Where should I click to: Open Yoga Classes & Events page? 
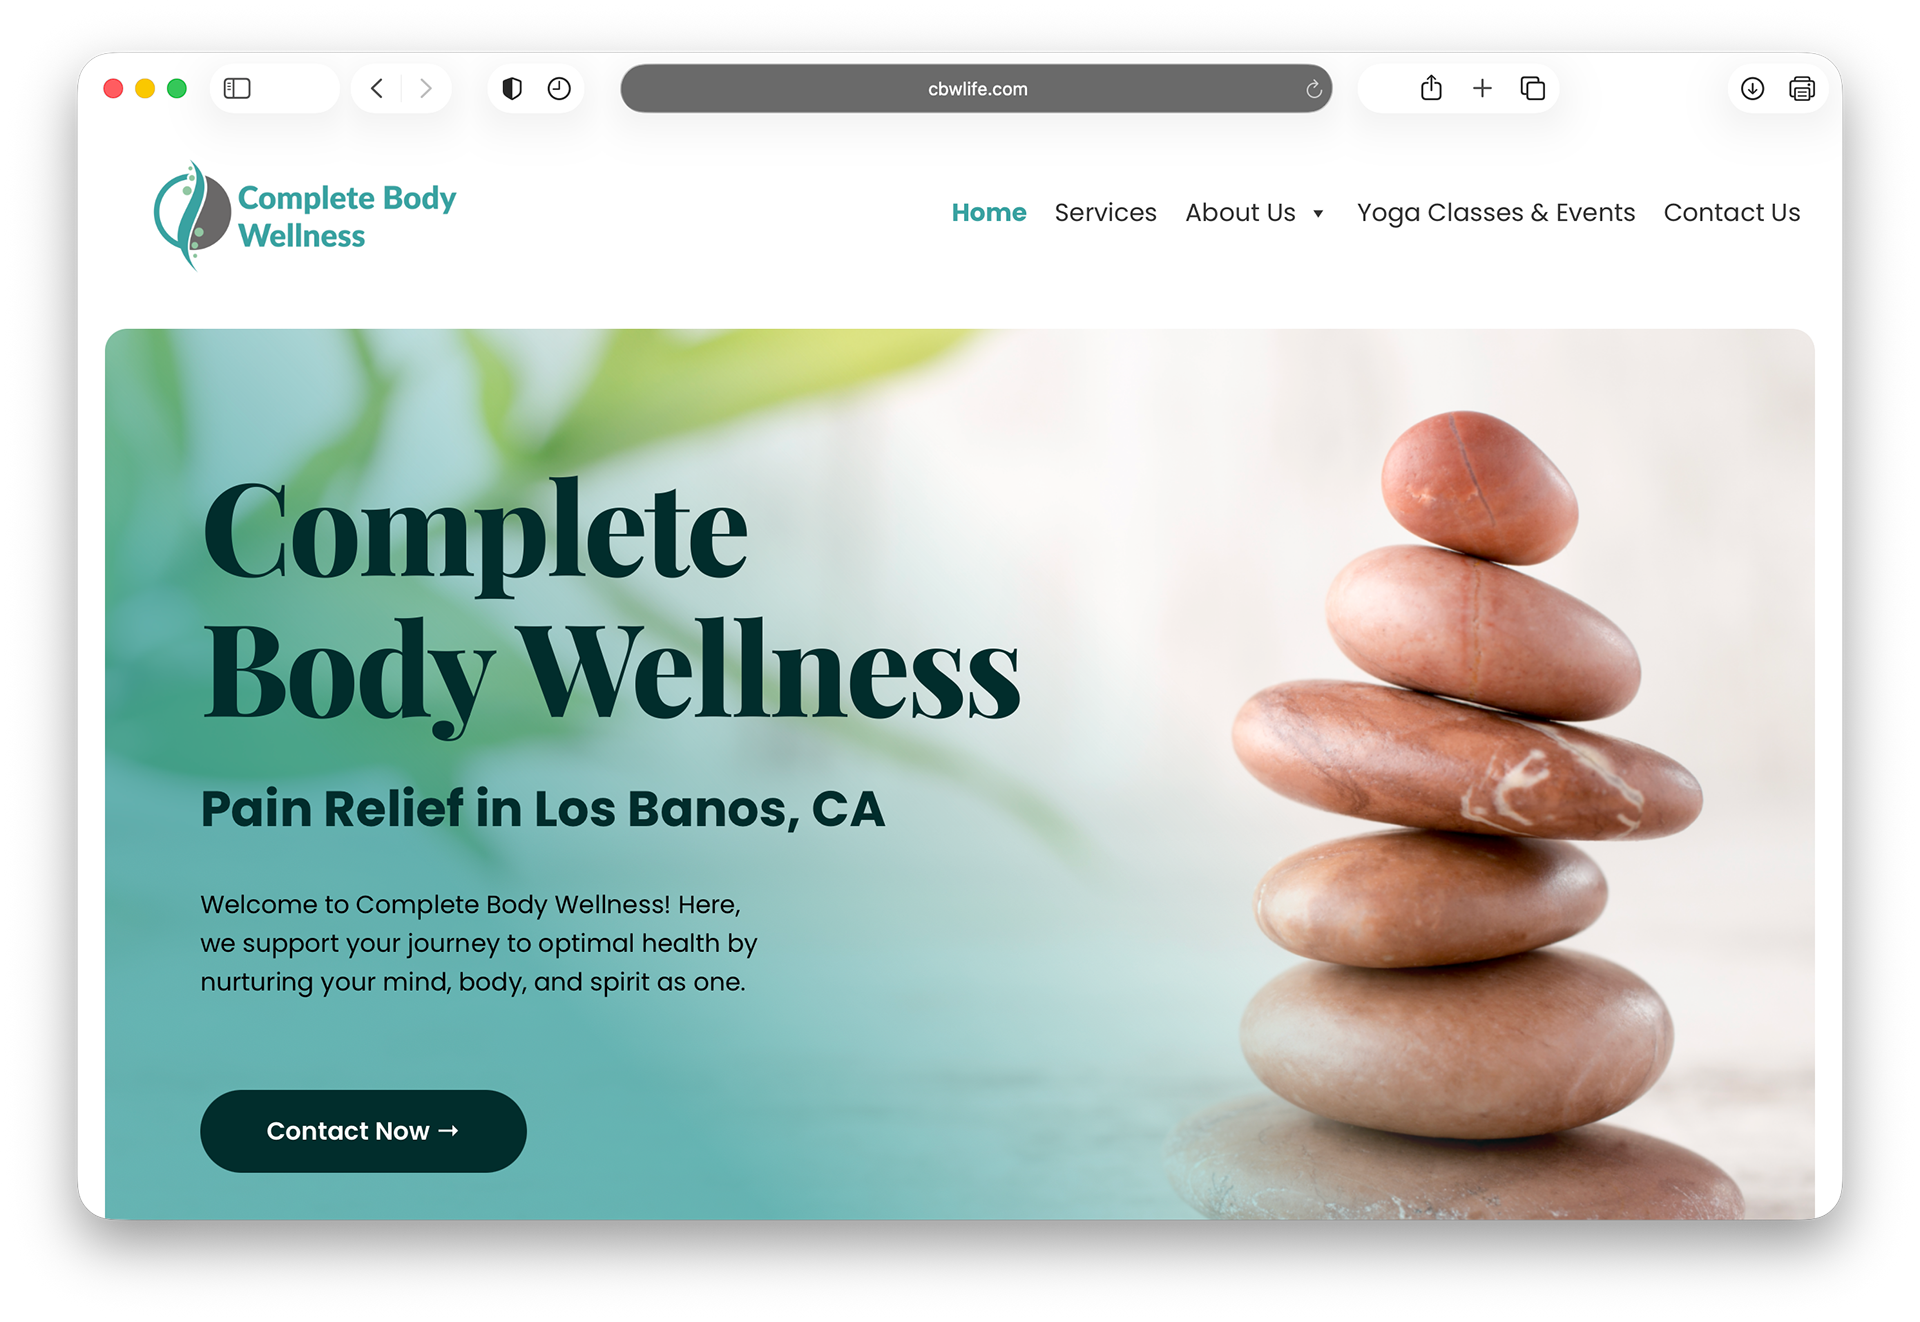click(1496, 213)
